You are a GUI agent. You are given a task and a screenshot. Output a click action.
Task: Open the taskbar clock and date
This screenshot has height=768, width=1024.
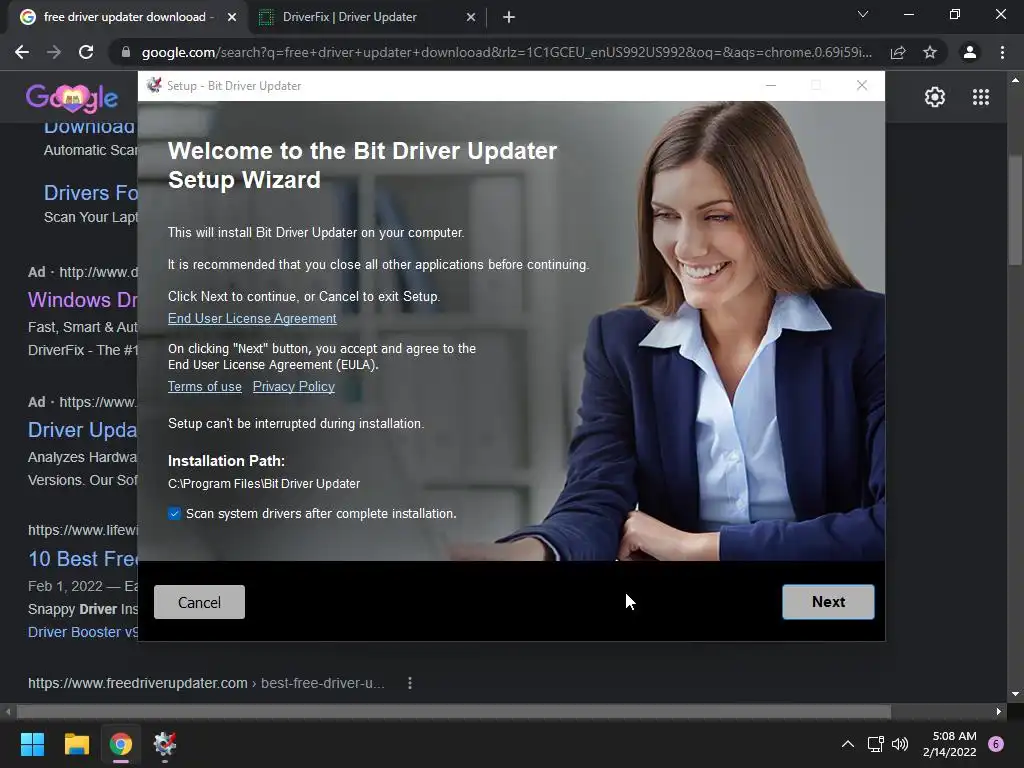click(950, 744)
